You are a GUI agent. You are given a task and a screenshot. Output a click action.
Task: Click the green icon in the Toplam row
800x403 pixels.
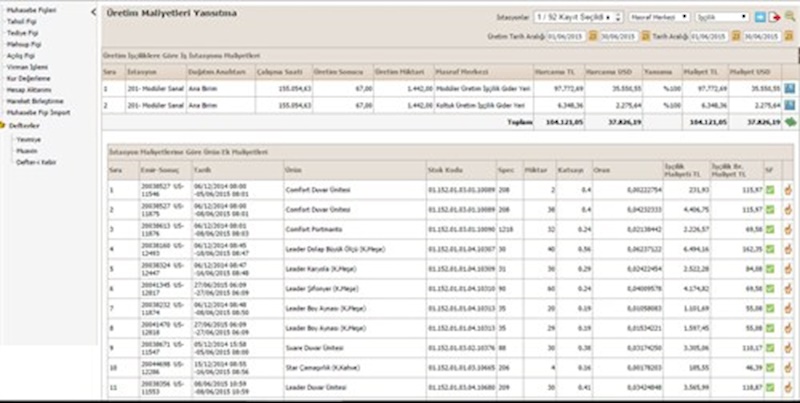pos(790,122)
